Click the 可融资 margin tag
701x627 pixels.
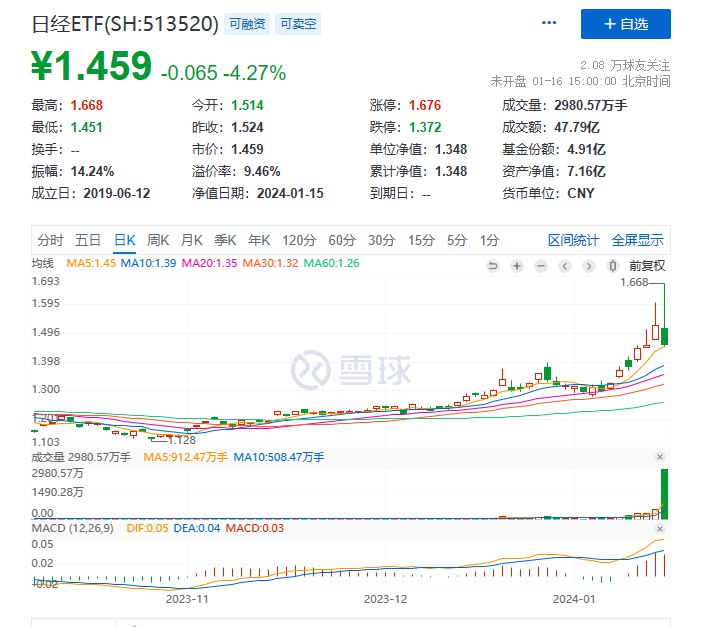[247, 24]
